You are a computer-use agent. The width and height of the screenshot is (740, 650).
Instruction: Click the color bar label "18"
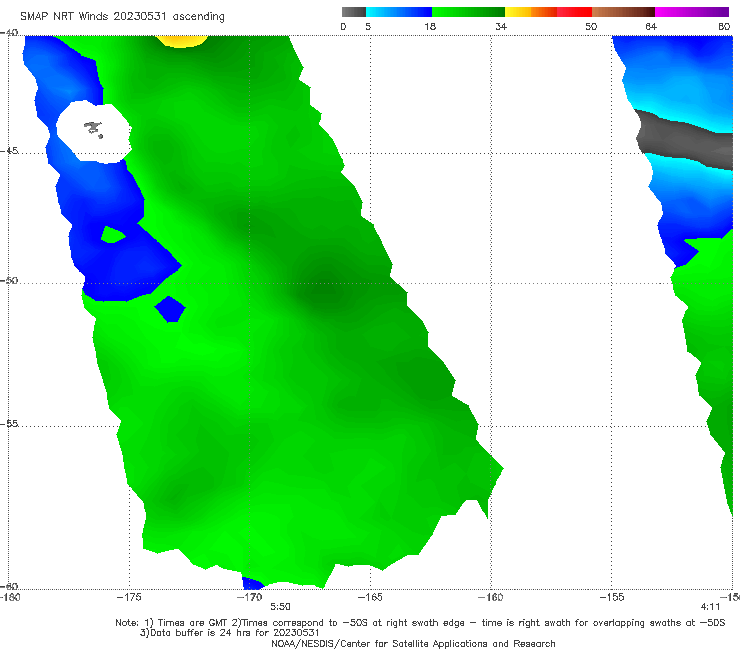click(430, 26)
